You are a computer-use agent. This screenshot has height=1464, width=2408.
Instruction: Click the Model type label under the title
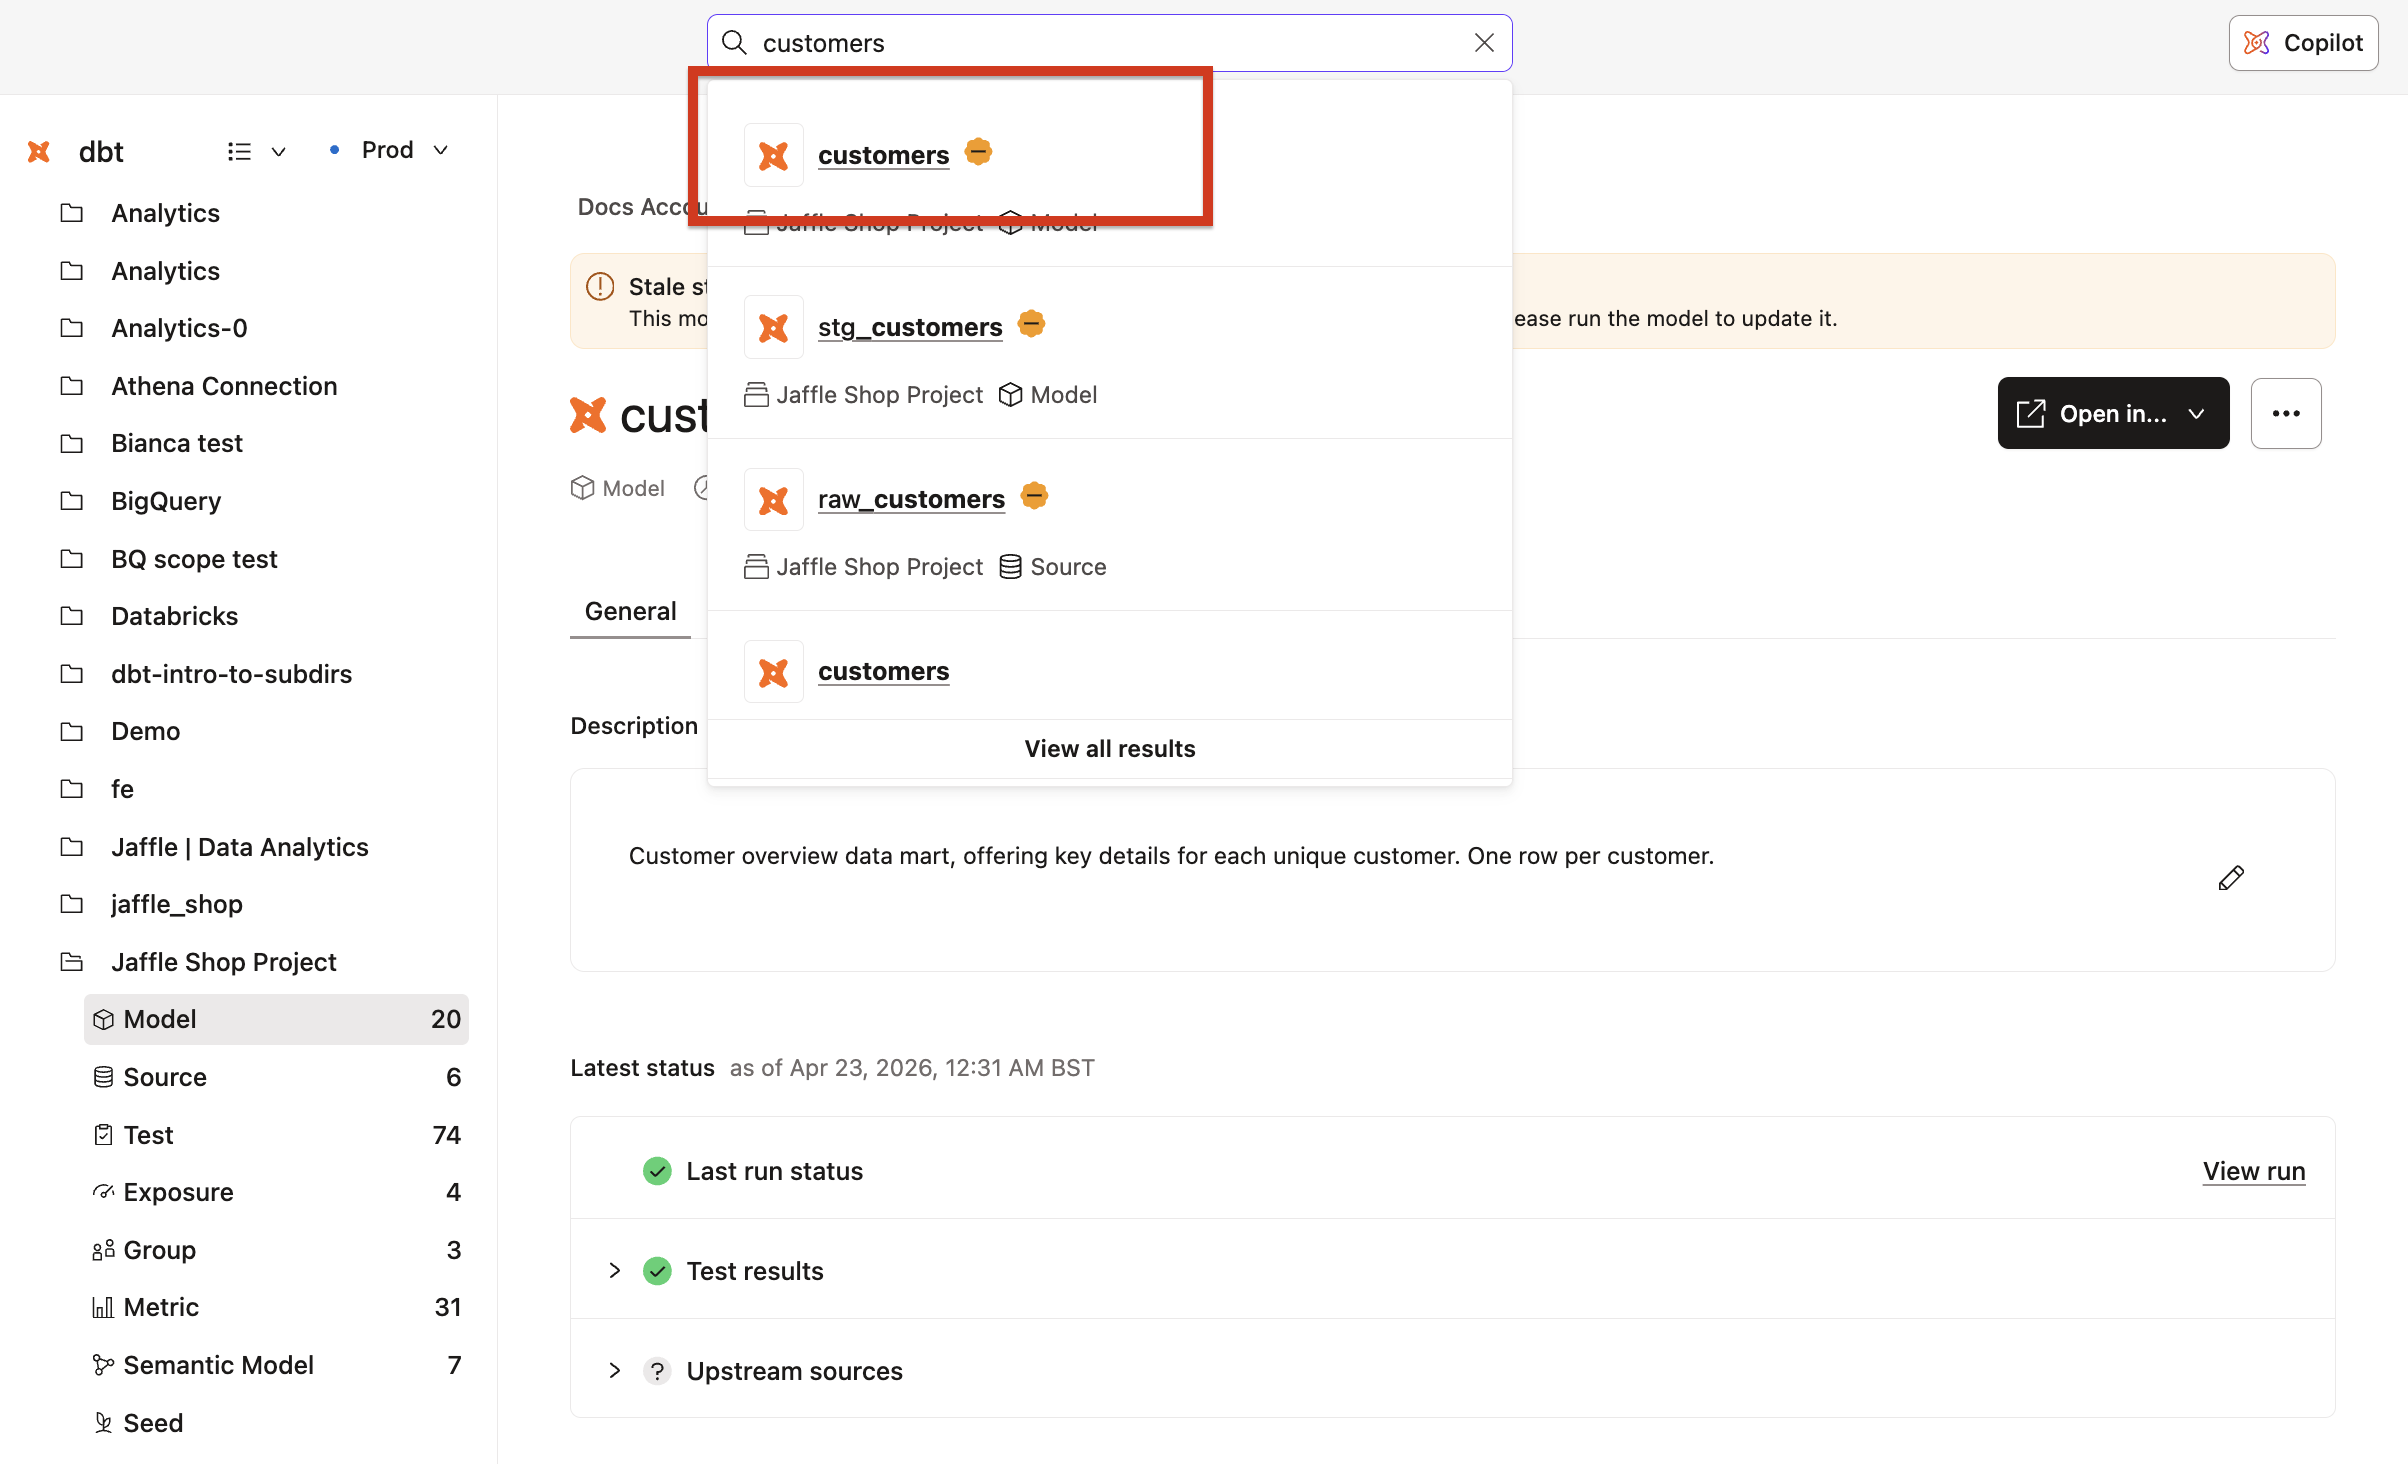coord(633,488)
